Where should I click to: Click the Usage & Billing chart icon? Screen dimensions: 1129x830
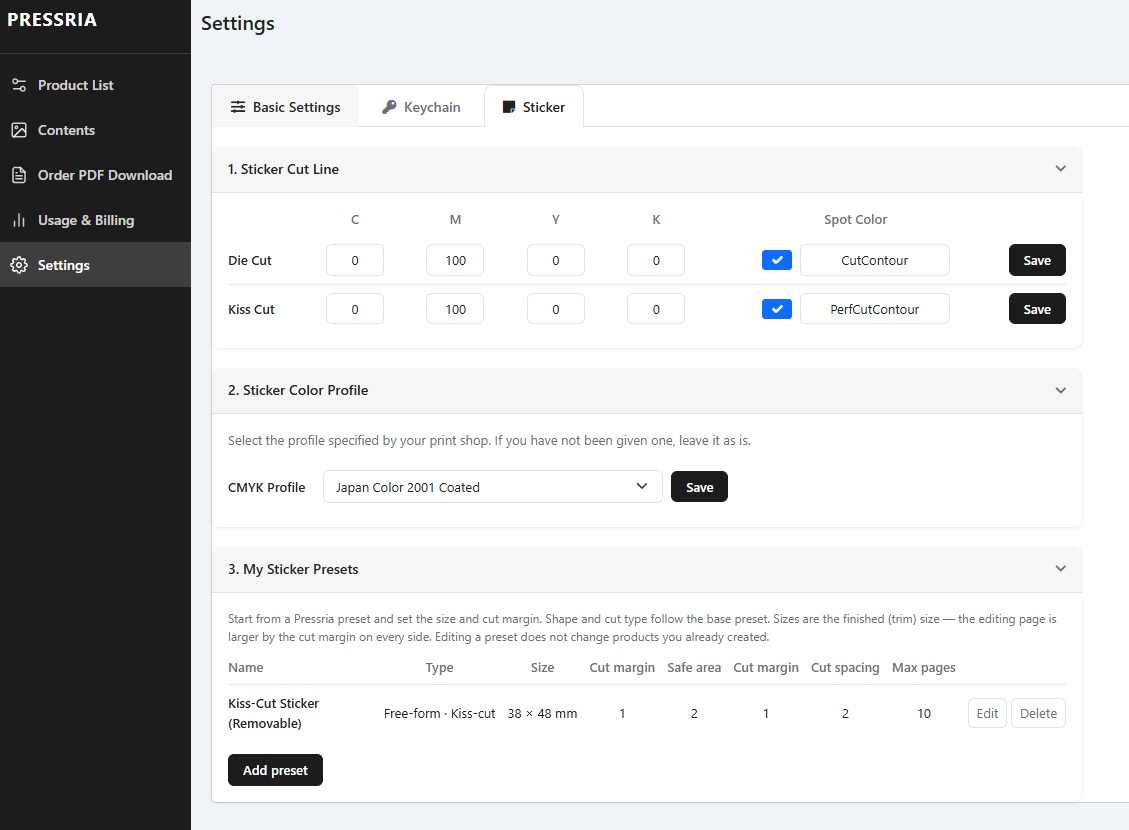[19, 220]
